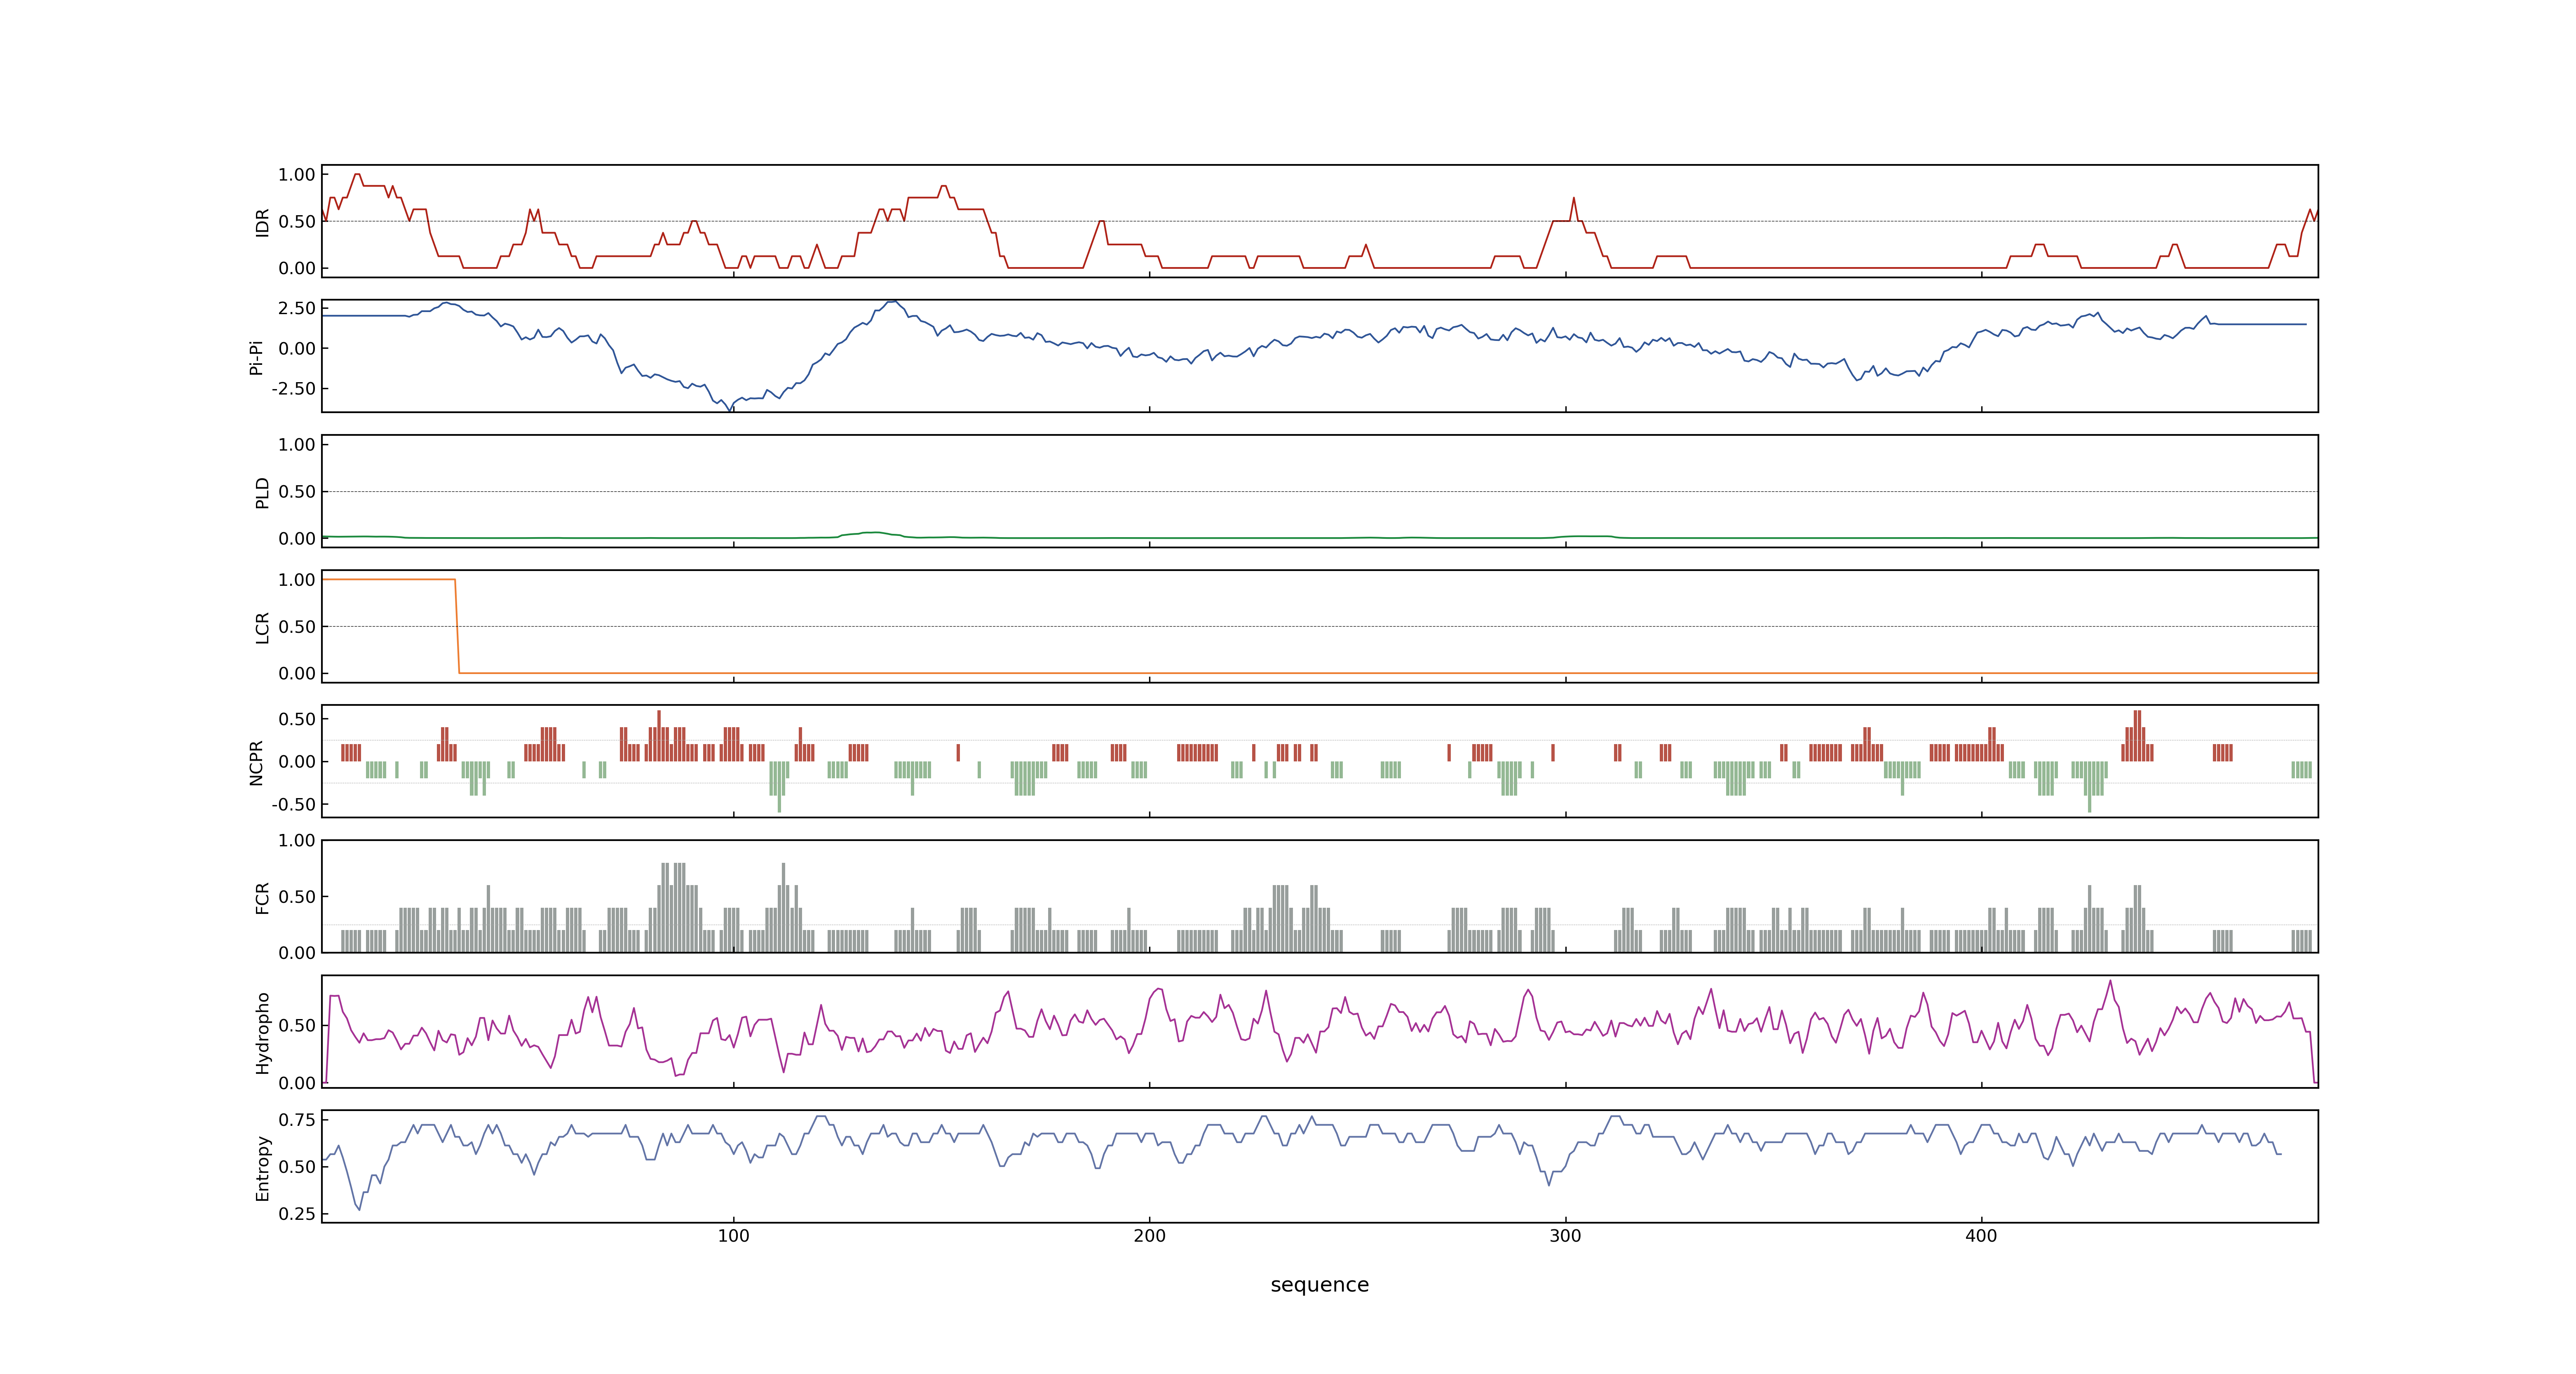Click the PLD y-axis label
The image size is (2576, 1374).
[262, 492]
